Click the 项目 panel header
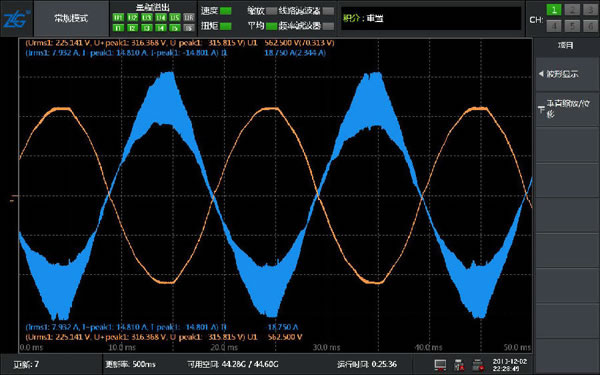Image resolution: width=600 pixels, height=375 pixels. (567, 46)
